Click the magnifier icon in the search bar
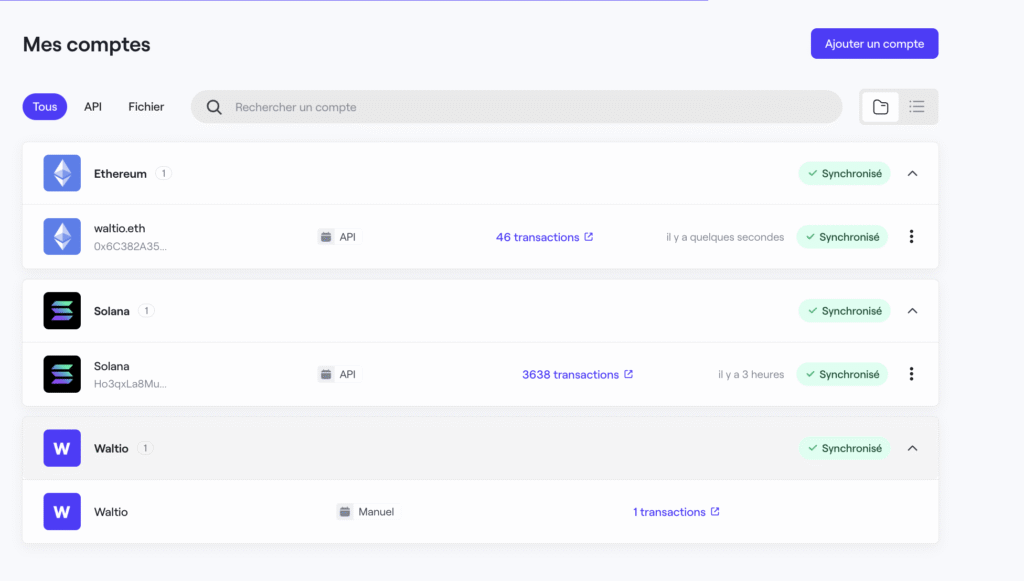This screenshot has width=1024, height=581. click(x=214, y=106)
